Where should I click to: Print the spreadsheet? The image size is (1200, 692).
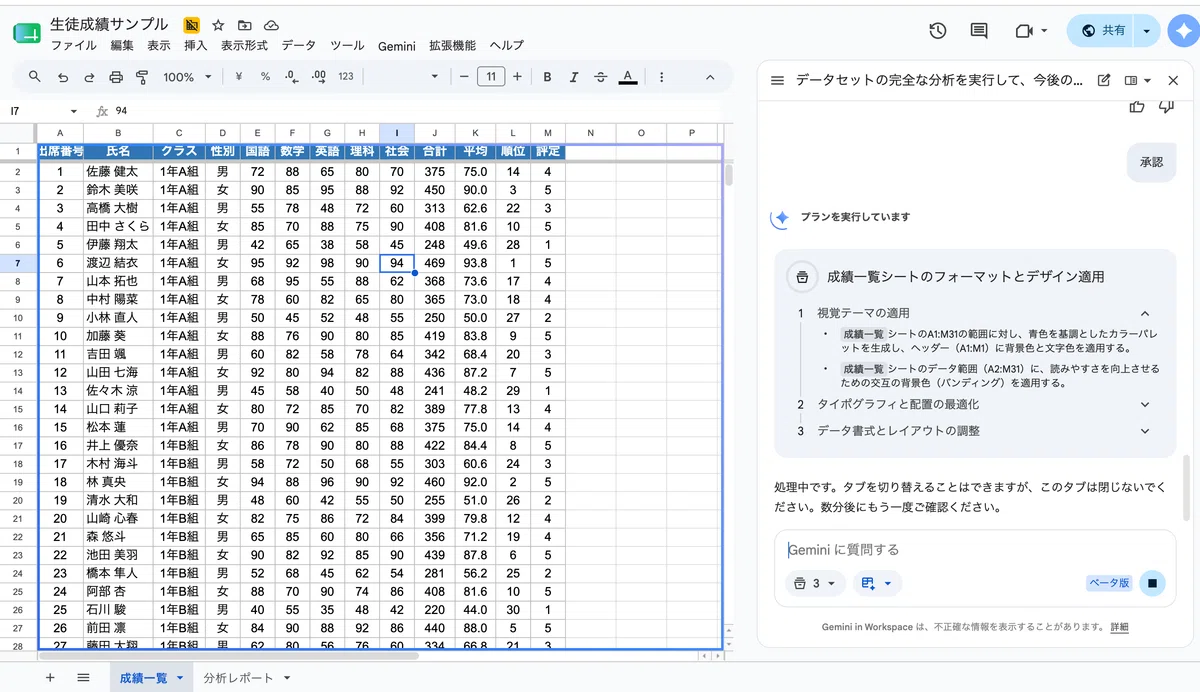tap(116, 77)
